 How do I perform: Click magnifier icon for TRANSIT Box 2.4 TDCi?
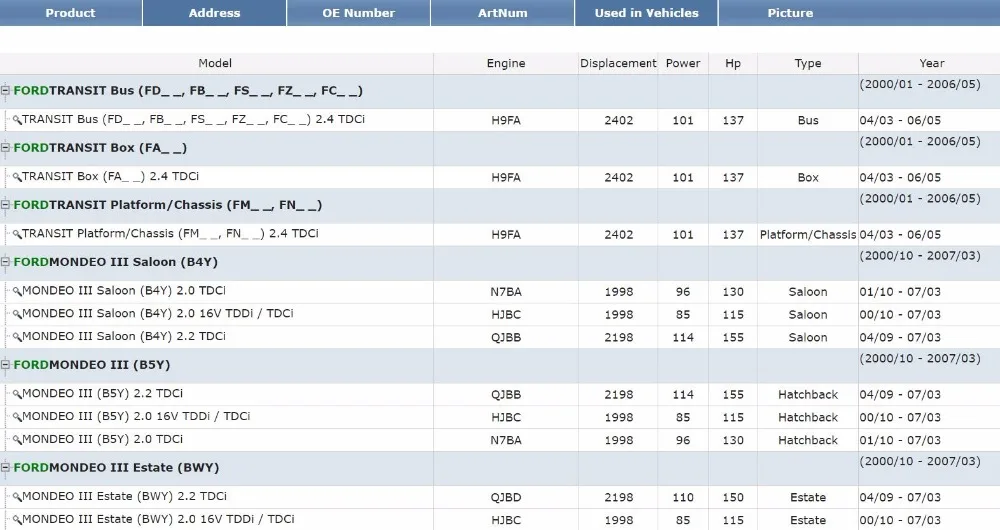pos(17,177)
